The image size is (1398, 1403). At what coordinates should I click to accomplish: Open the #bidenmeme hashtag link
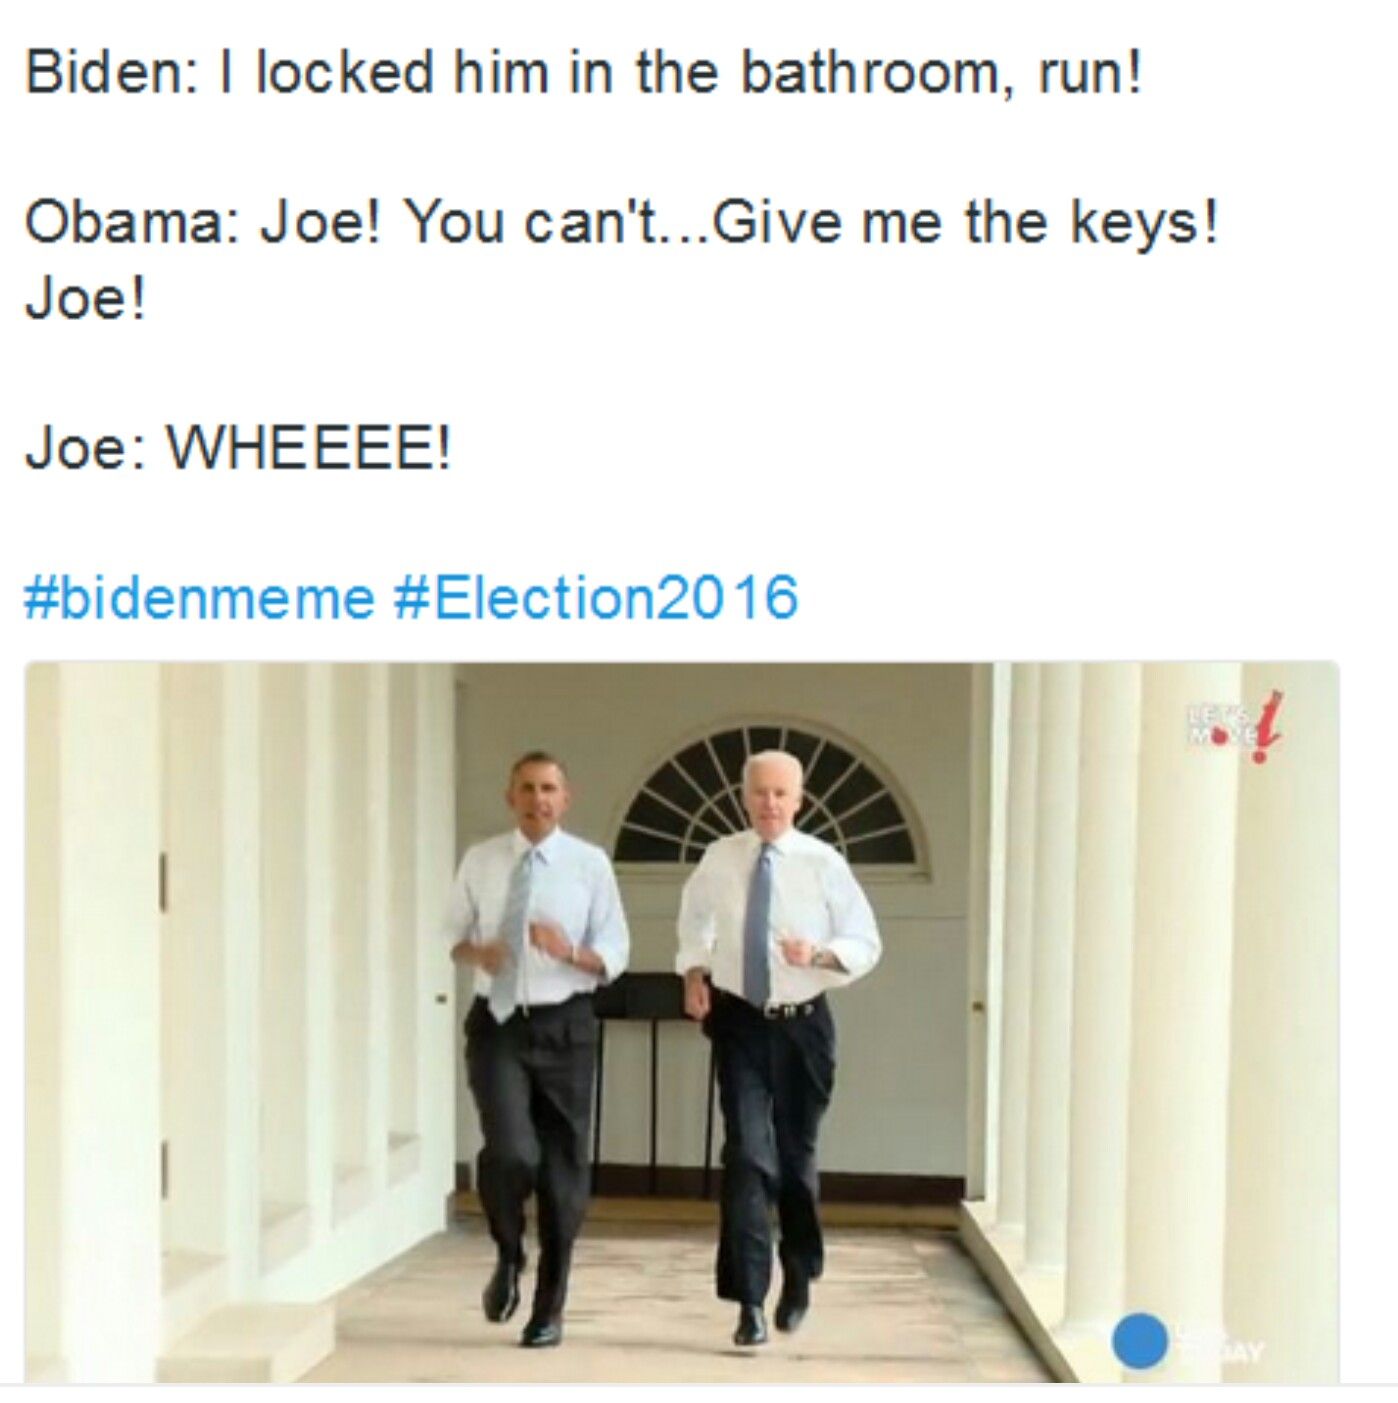point(199,598)
